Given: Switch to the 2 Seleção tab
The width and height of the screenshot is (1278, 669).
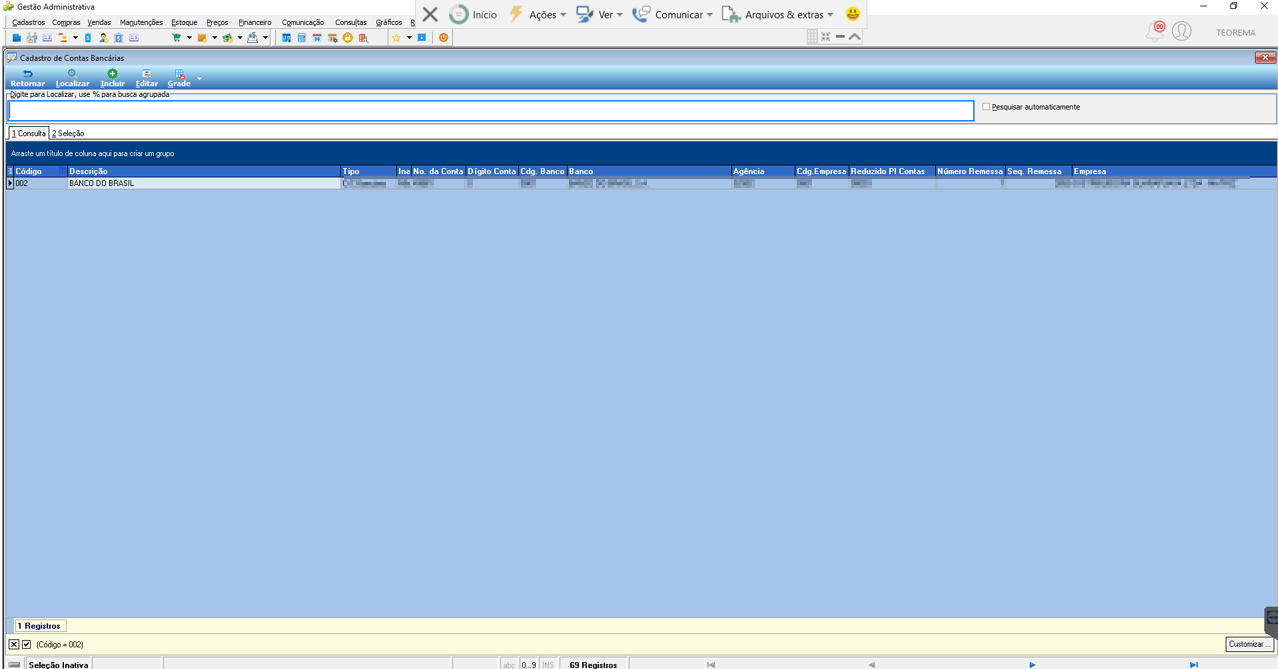Looking at the screenshot, I should coord(68,133).
